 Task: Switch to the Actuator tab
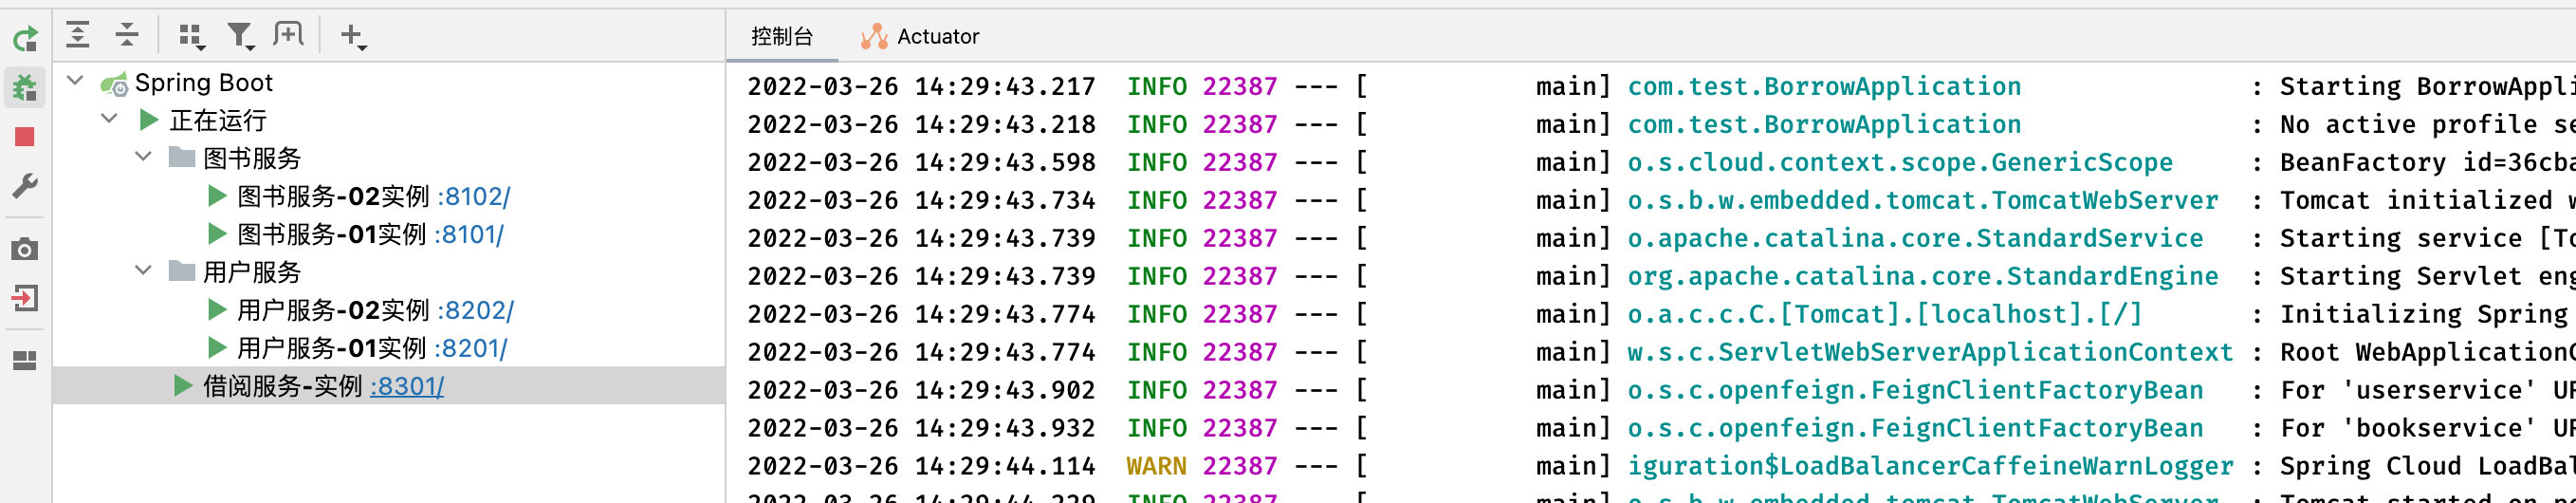pyautogui.click(x=920, y=37)
